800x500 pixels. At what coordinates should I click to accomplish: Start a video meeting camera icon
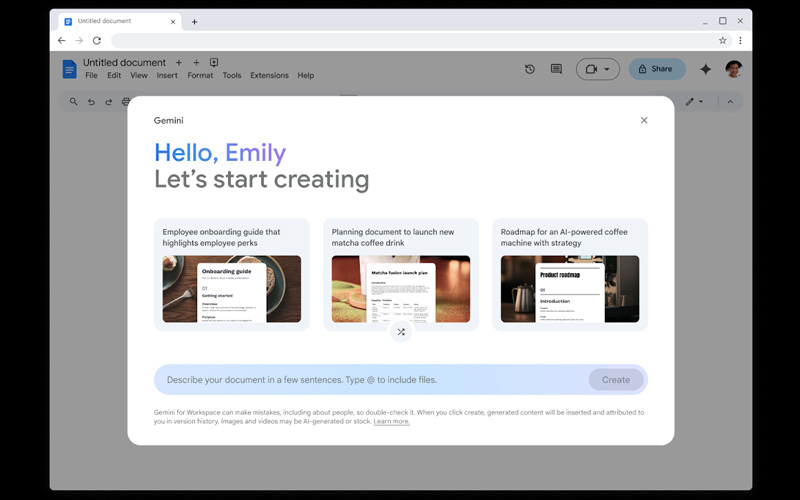(591, 69)
